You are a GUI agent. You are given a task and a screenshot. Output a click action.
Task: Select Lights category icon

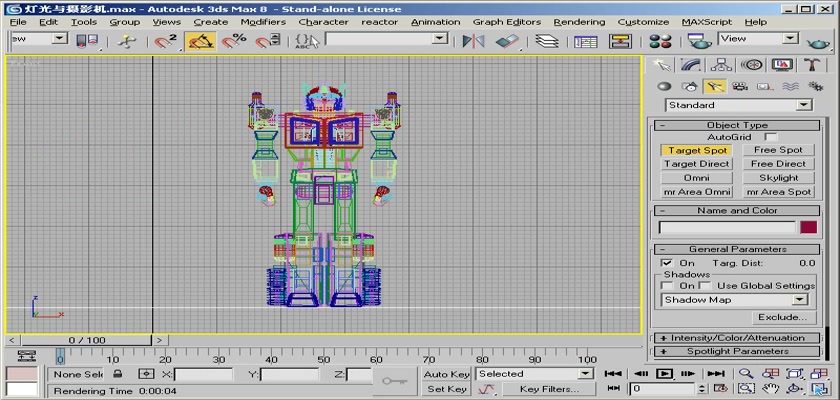tap(714, 86)
